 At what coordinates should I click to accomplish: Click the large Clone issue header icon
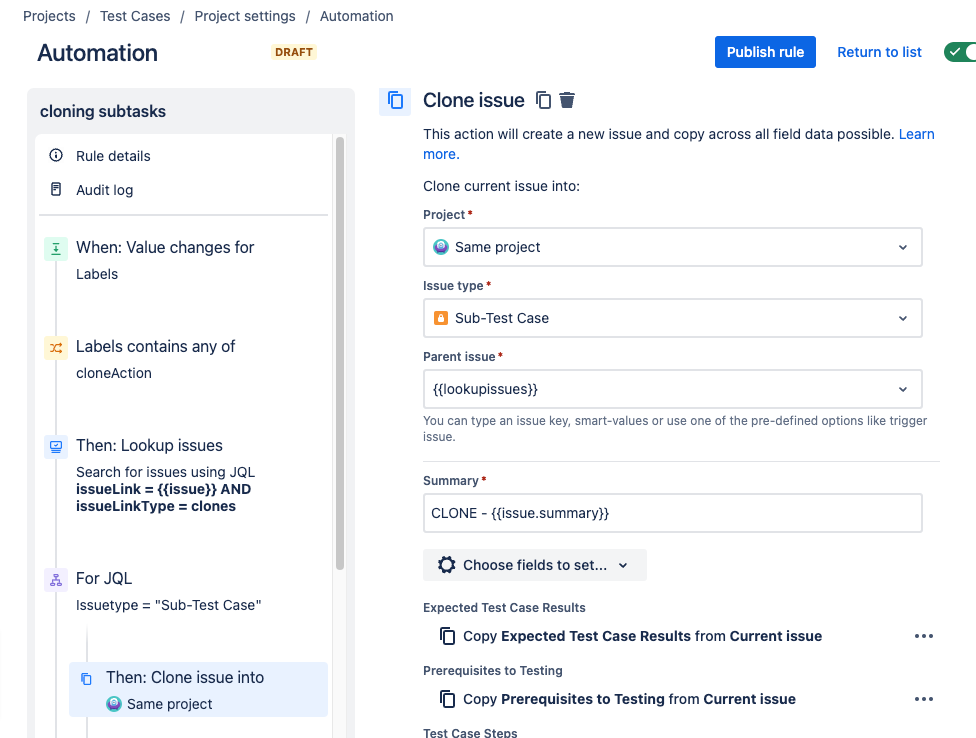[395, 100]
